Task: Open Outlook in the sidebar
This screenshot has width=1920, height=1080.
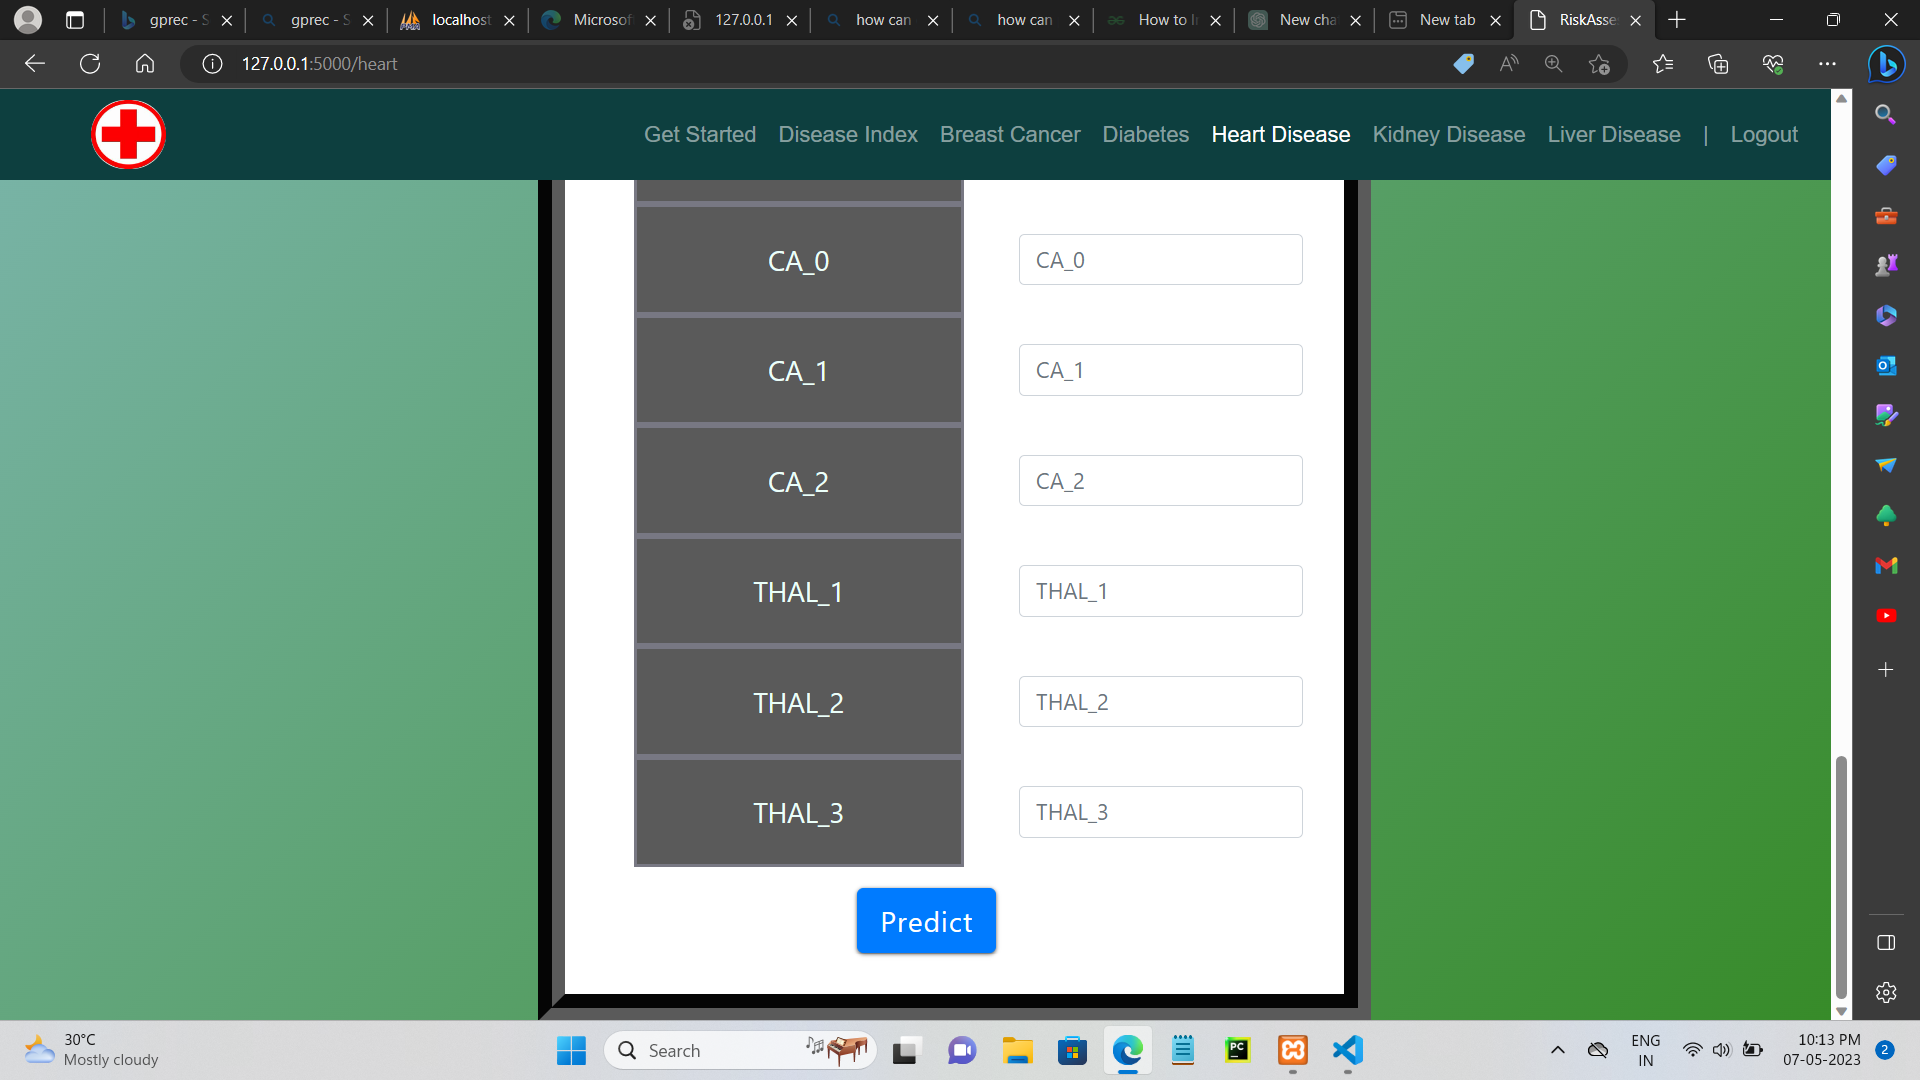Action: [1886, 365]
